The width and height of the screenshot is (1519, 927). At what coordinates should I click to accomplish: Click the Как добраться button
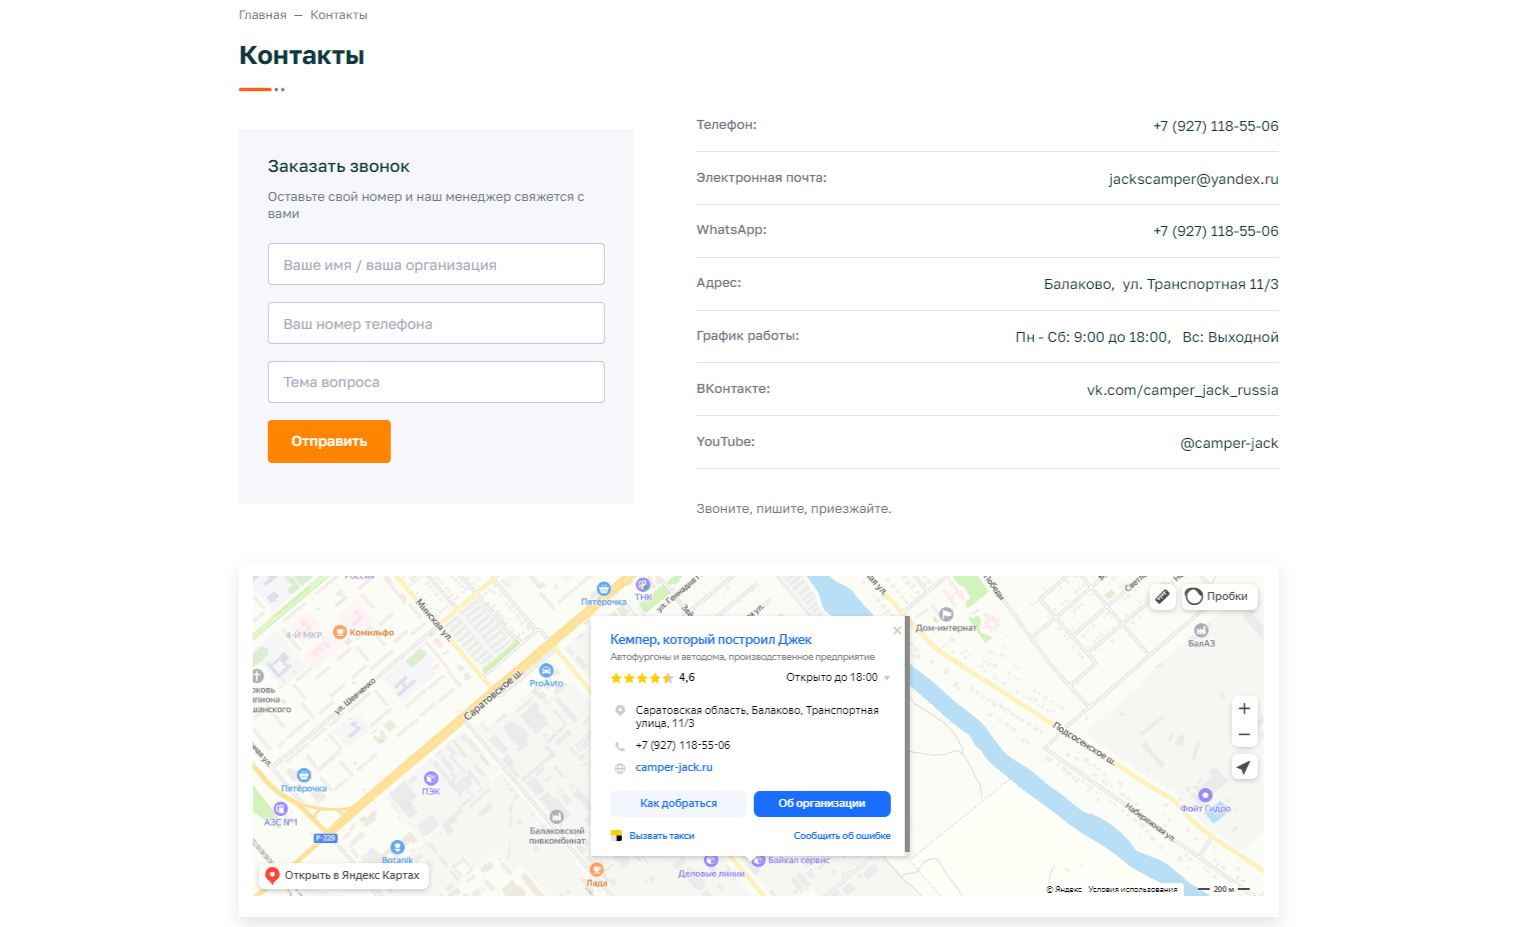coord(678,804)
